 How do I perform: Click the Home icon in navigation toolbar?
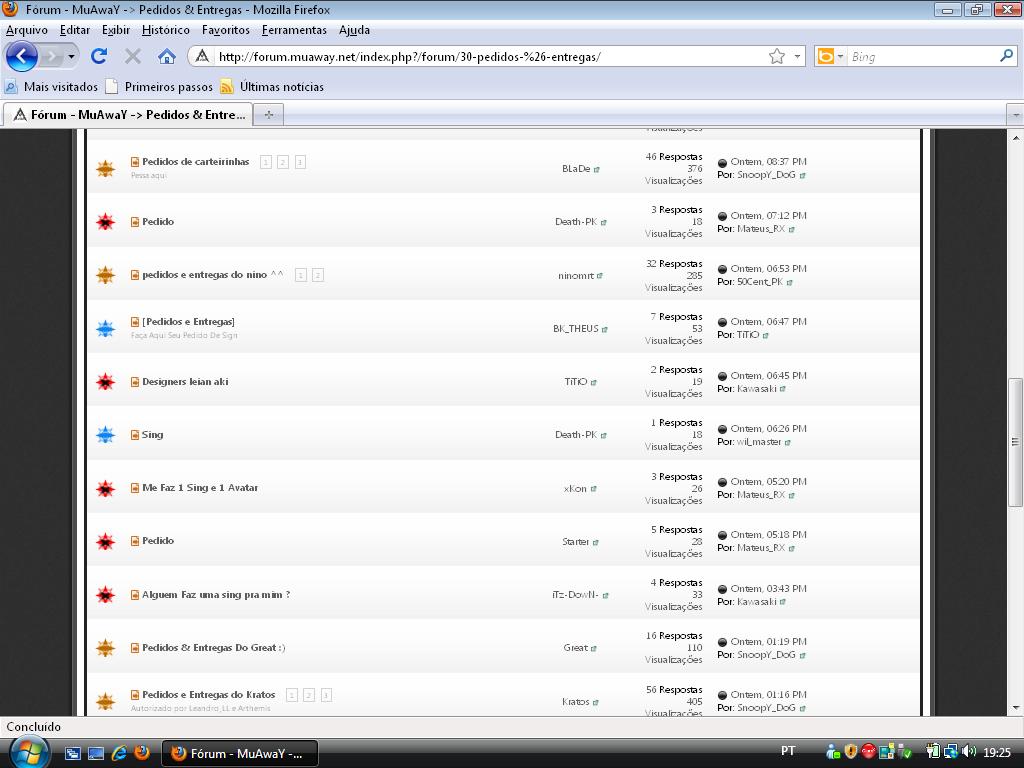pos(167,56)
